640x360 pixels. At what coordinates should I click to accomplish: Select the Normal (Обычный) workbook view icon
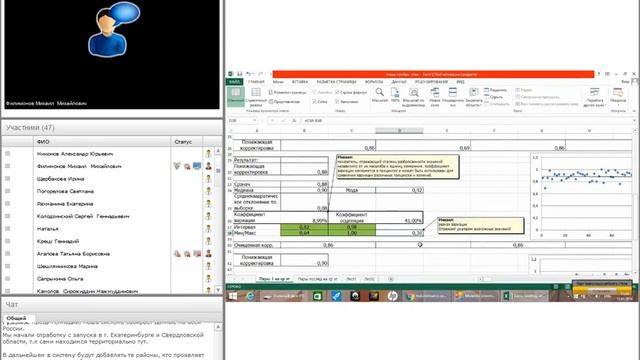(x=236, y=96)
